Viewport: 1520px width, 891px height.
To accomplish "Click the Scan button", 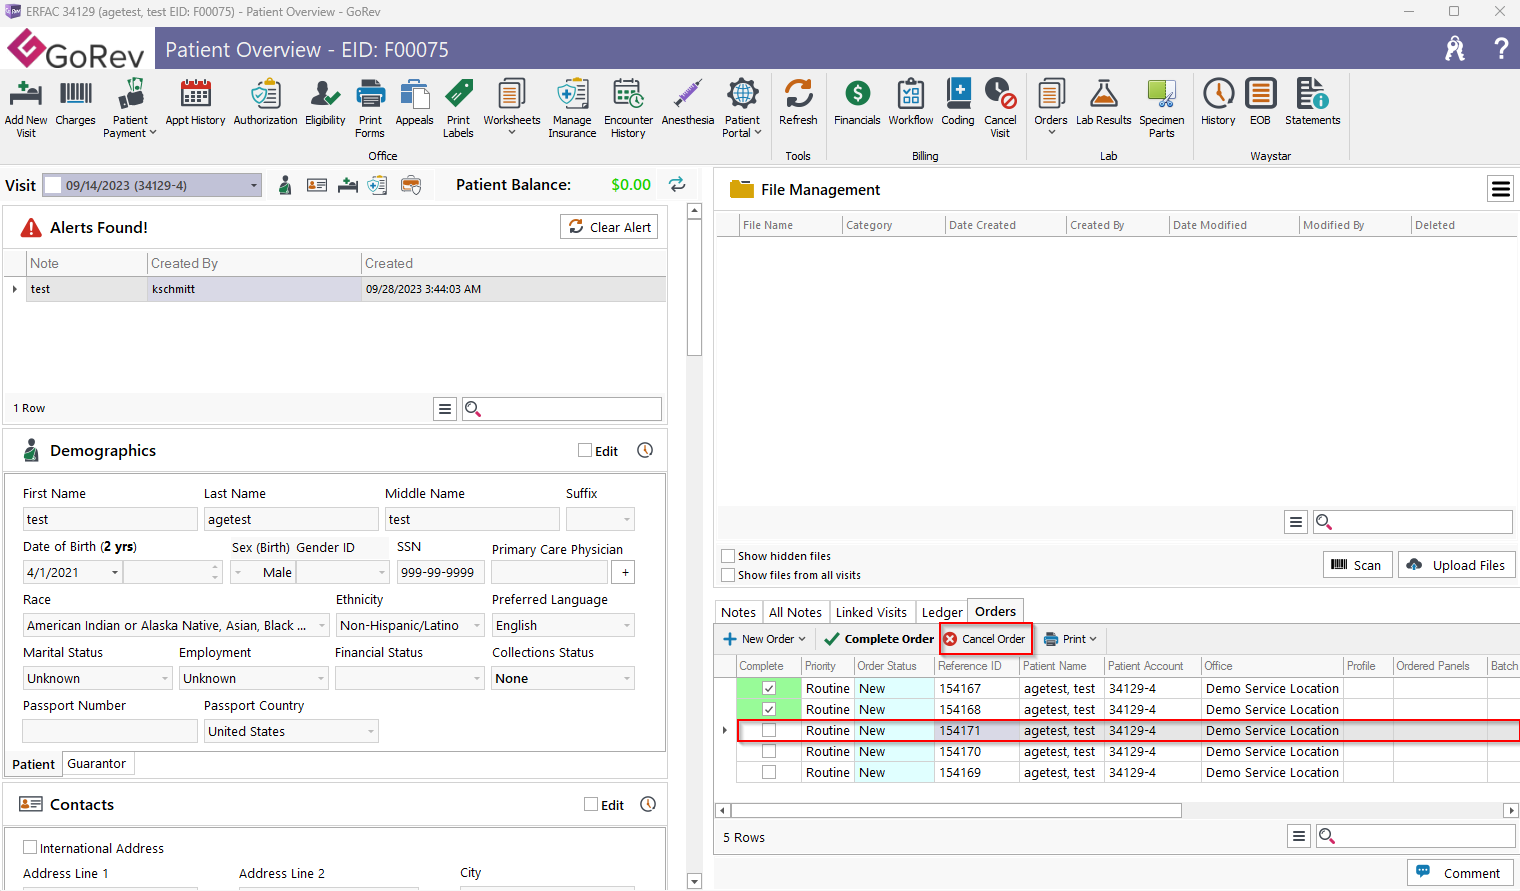I will click(1357, 565).
